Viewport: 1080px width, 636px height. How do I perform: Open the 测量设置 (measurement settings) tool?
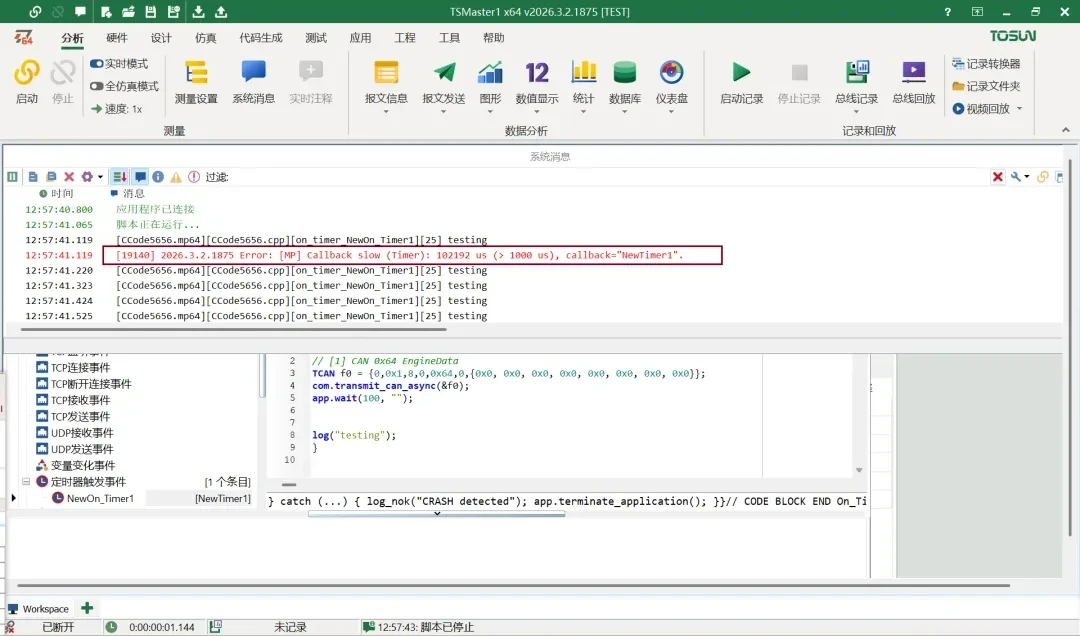tap(196, 85)
